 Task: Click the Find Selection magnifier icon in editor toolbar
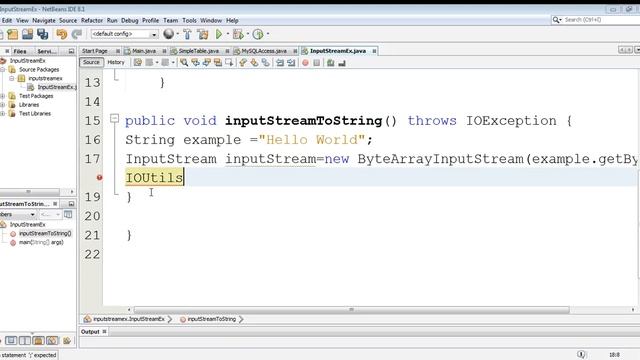pos(184,62)
